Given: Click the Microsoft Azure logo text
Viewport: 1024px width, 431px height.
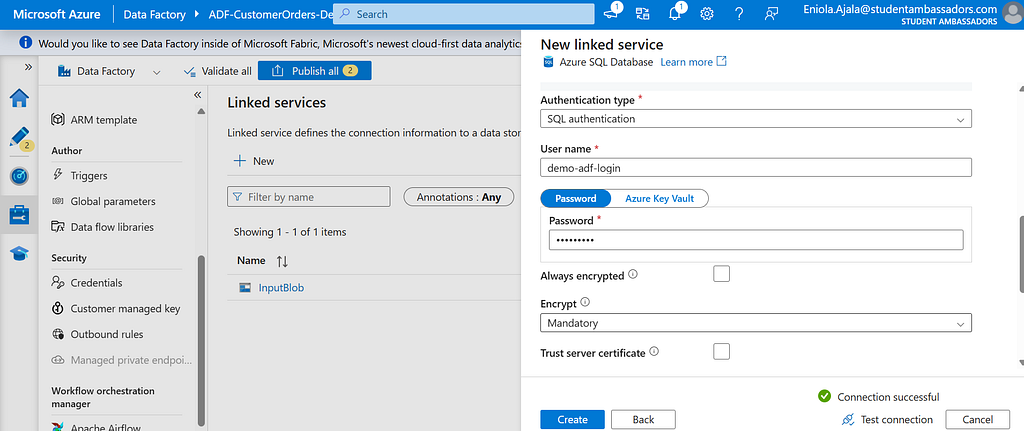Looking at the screenshot, I should point(57,14).
